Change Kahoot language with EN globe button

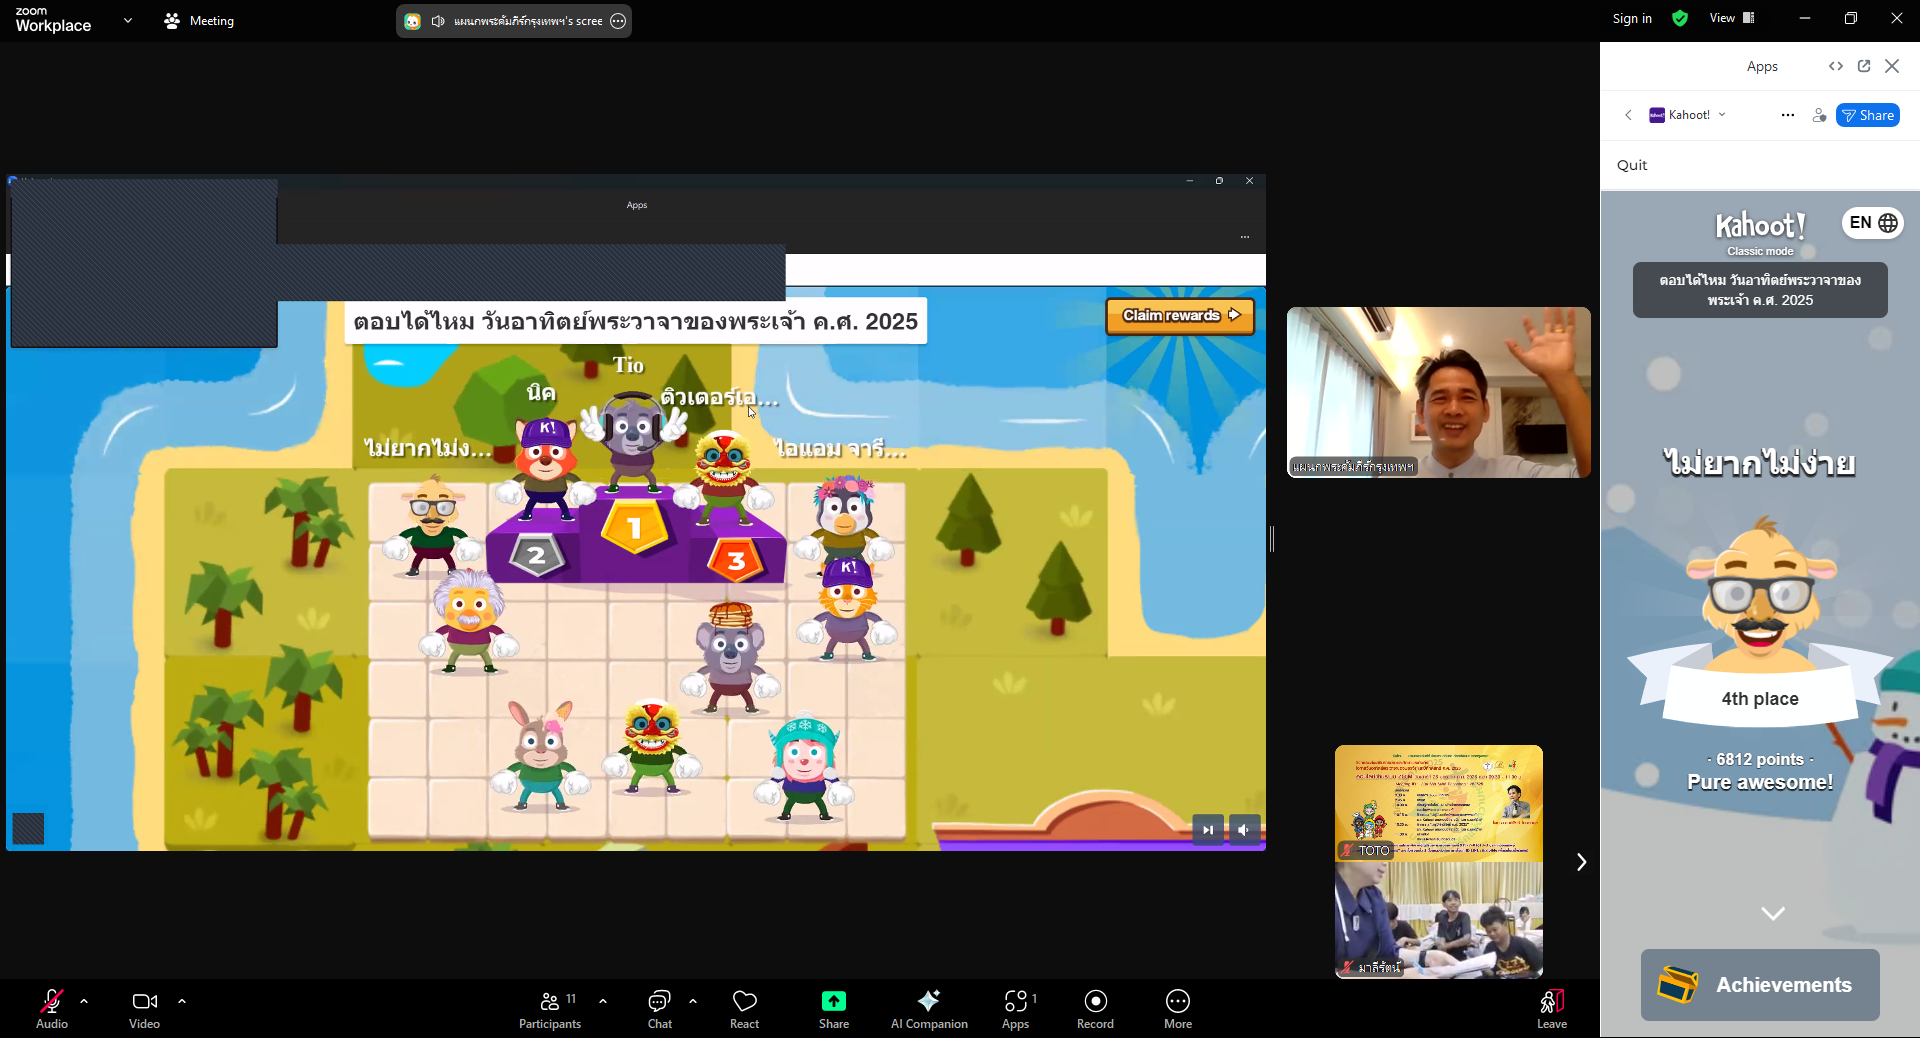tap(1873, 223)
